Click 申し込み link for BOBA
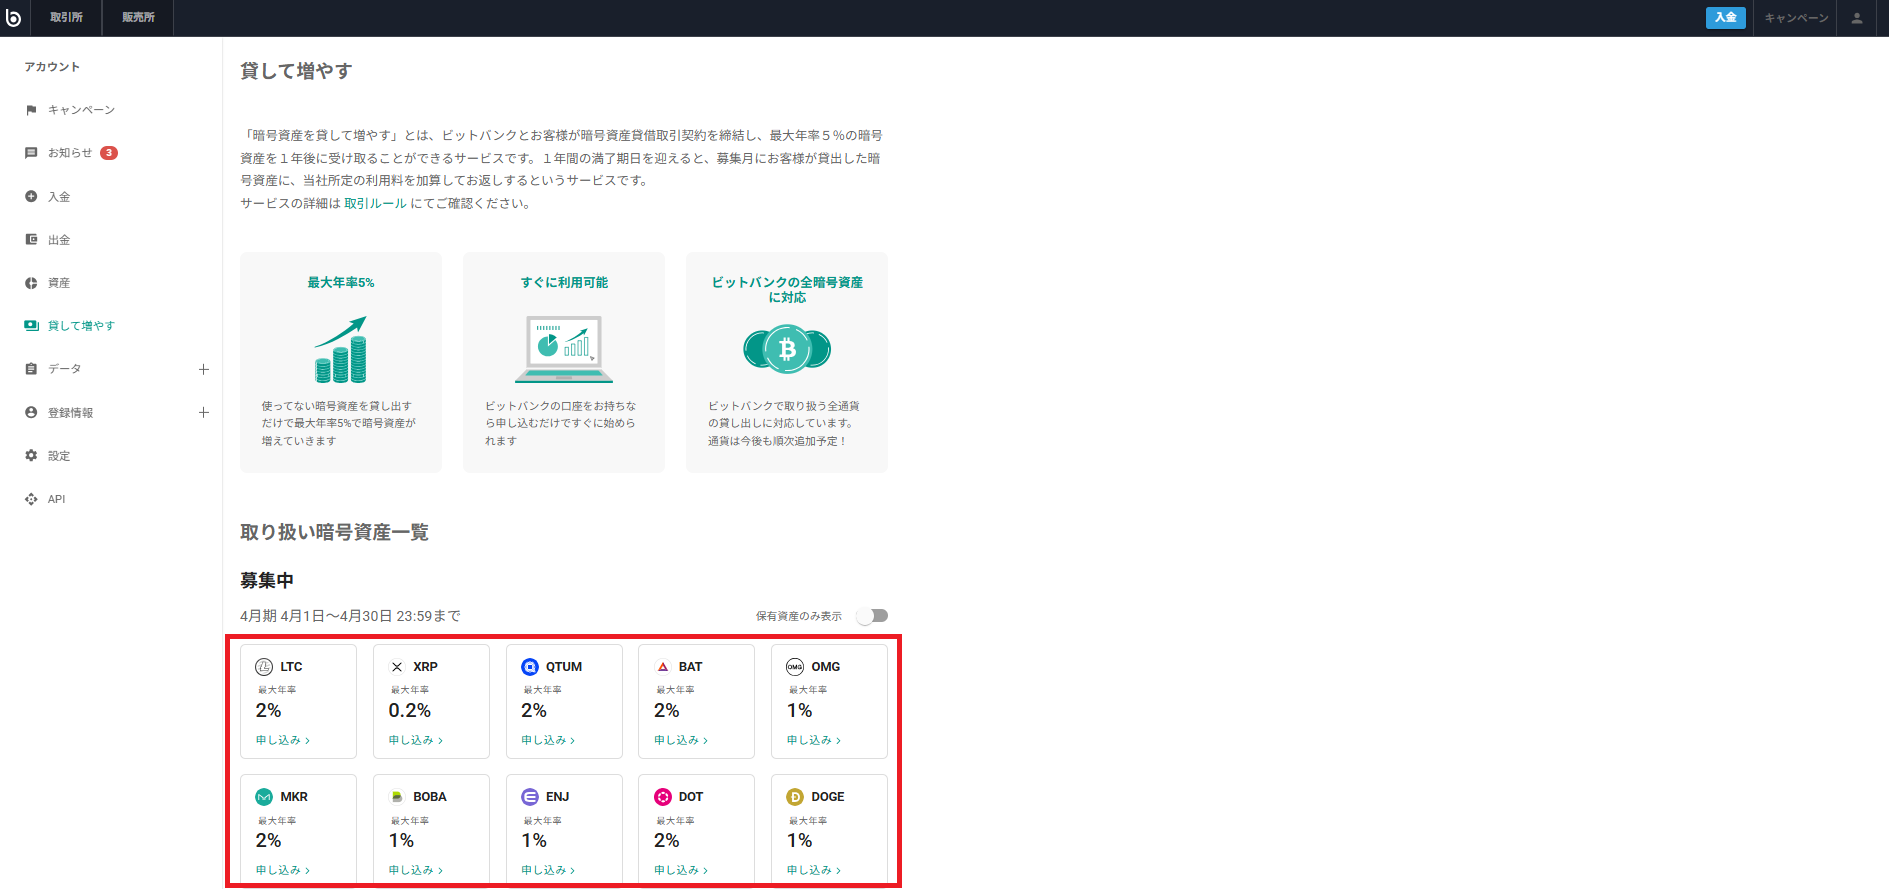The height and width of the screenshot is (889, 1889). (416, 870)
